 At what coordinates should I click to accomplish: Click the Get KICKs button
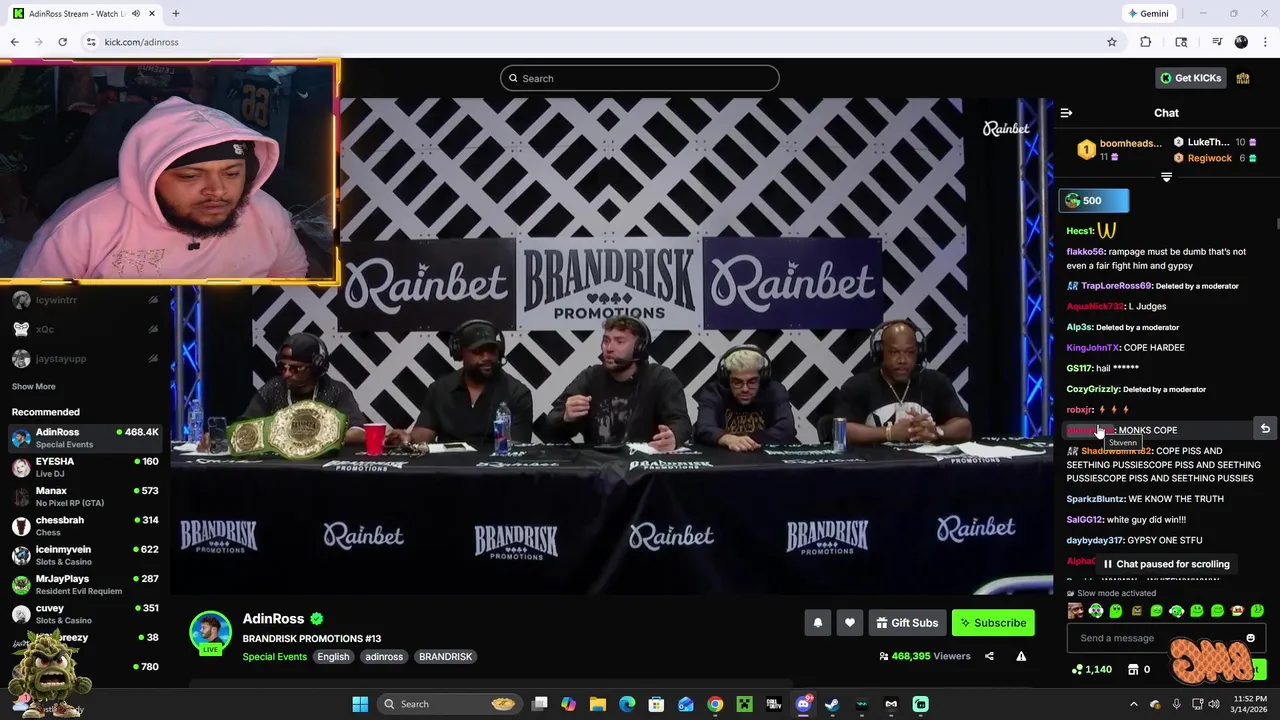pyautogui.click(x=1190, y=78)
